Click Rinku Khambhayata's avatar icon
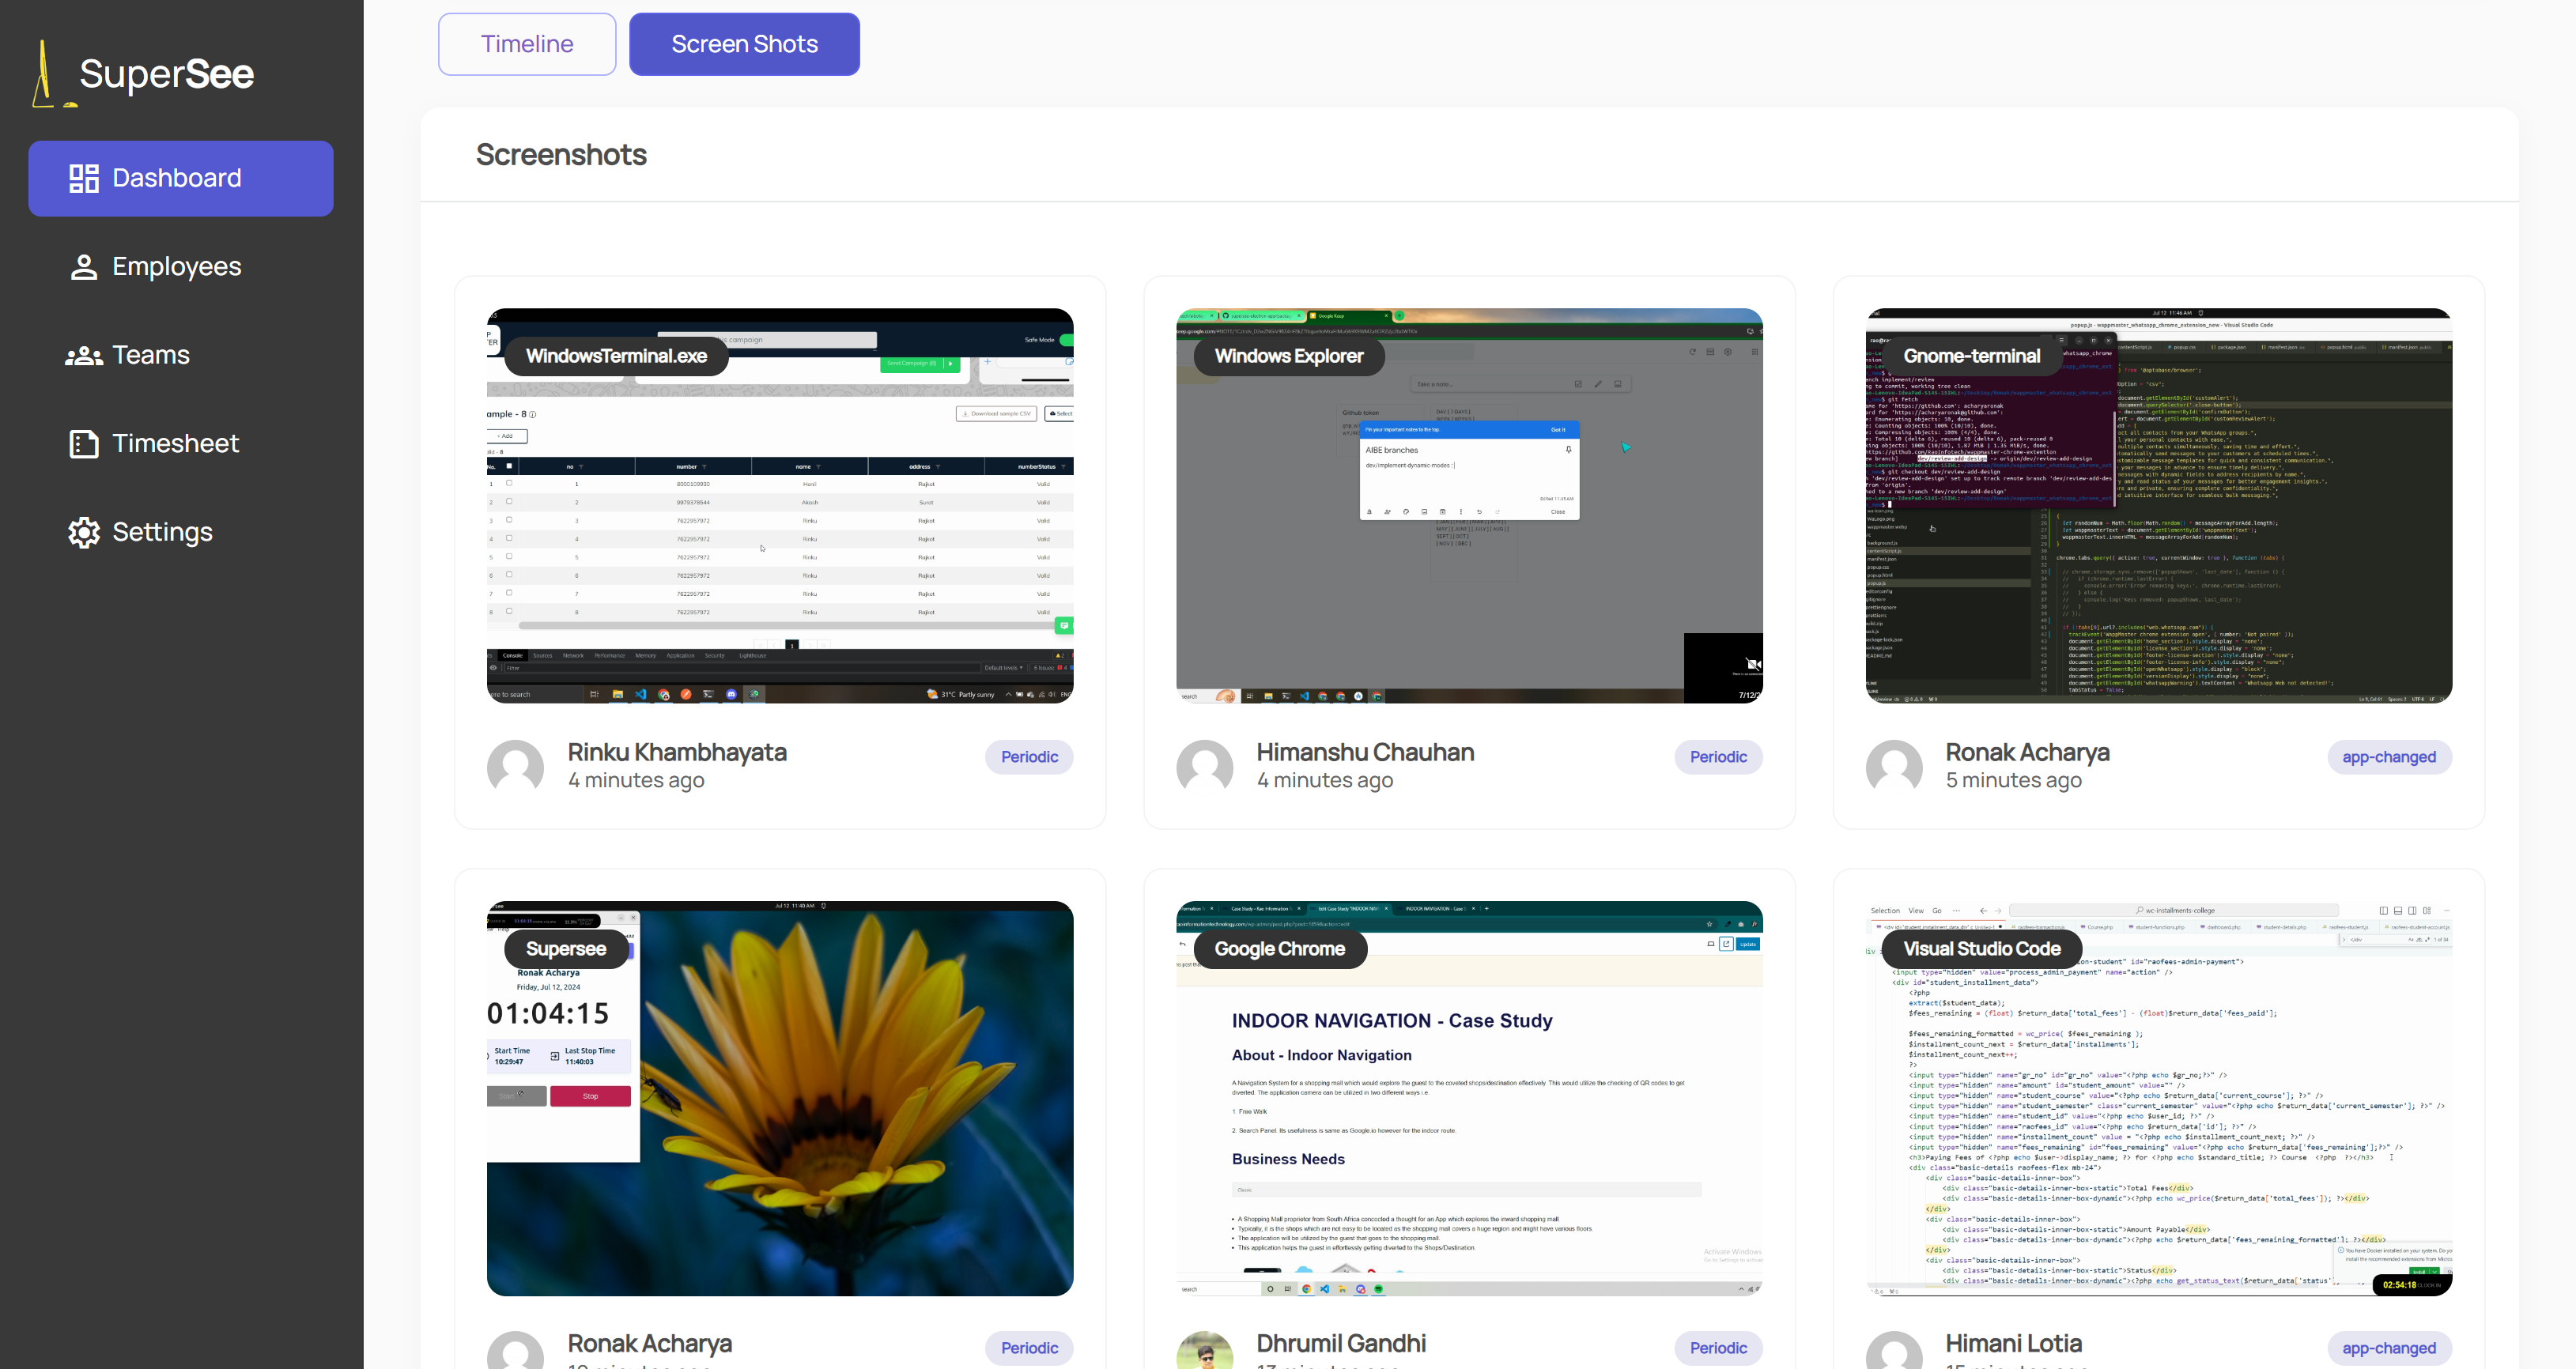Image resolution: width=2576 pixels, height=1369 pixels. click(x=515, y=767)
